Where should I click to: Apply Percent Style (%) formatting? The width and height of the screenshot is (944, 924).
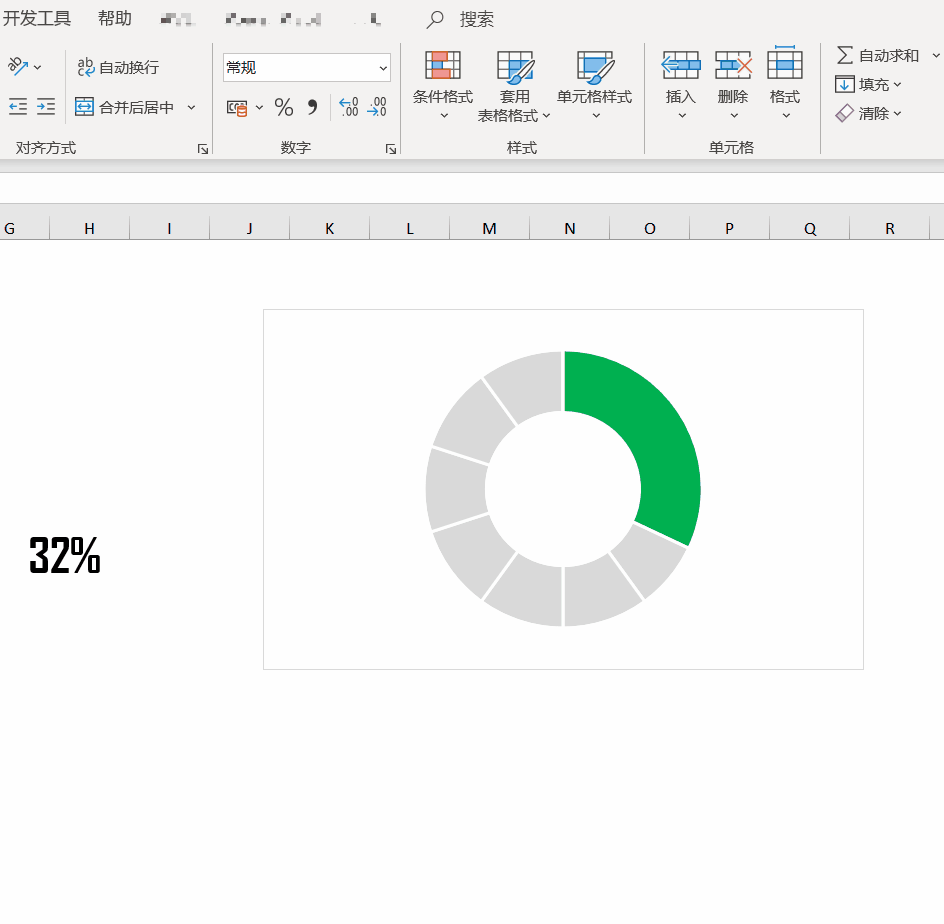(284, 108)
